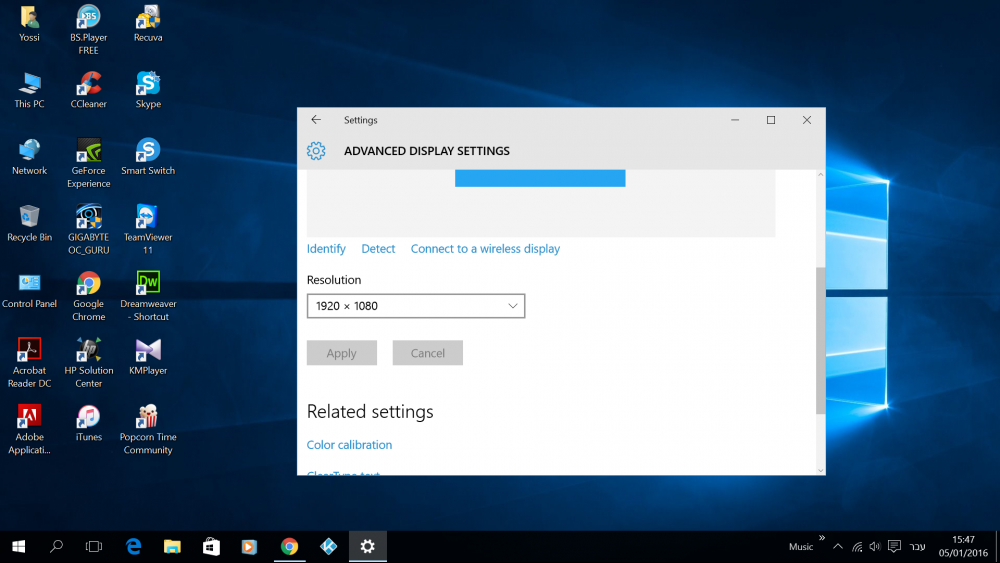Open the Kodi taskbar icon
This screenshot has height=563, width=1000.
[328, 546]
